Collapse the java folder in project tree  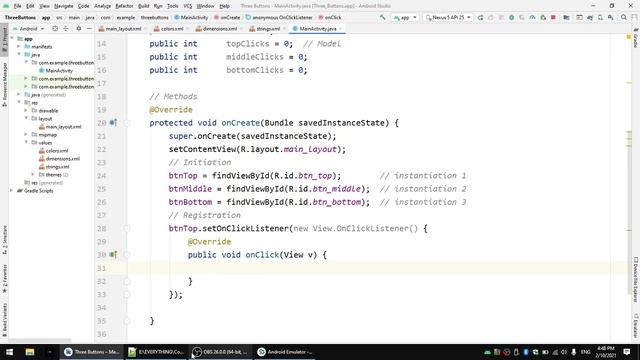click(x=19, y=54)
